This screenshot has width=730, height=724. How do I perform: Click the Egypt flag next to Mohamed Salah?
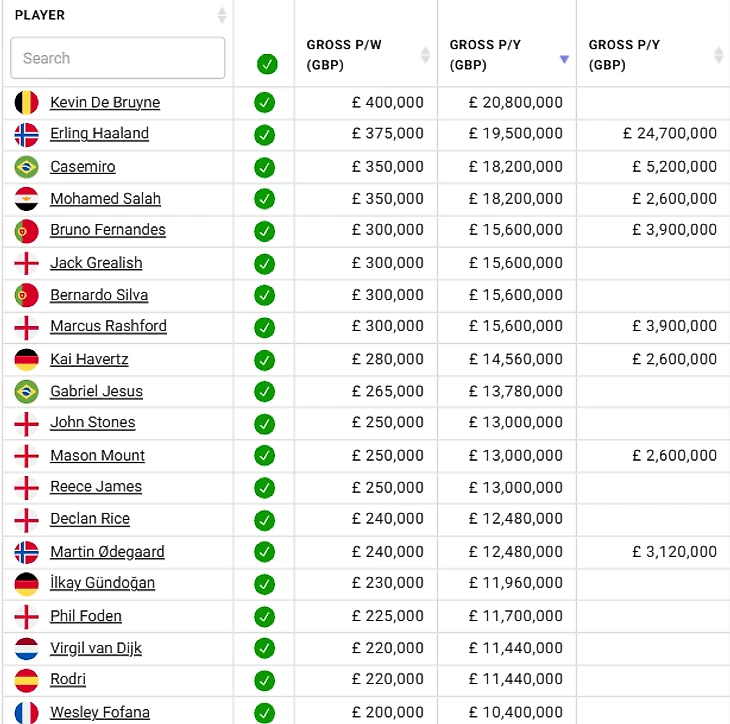pyautogui.click(x=27, y=199)
